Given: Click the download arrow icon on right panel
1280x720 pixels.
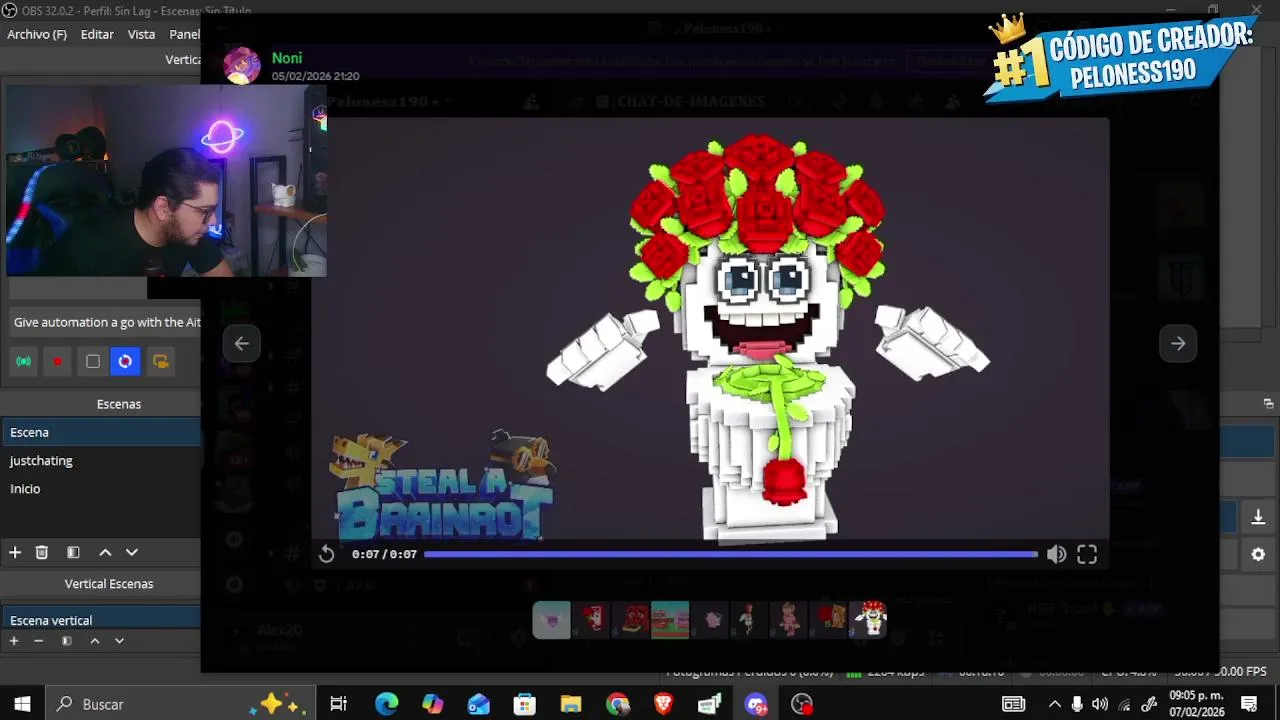Looking at the screenshot, I should click(x=1258, y=517).
